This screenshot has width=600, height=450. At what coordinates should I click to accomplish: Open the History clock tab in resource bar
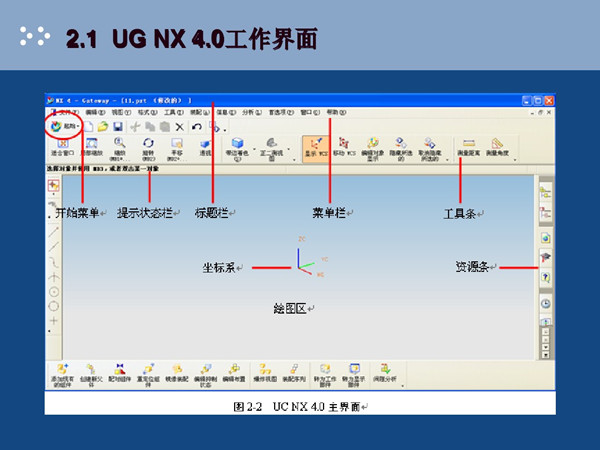pos(545,303)
